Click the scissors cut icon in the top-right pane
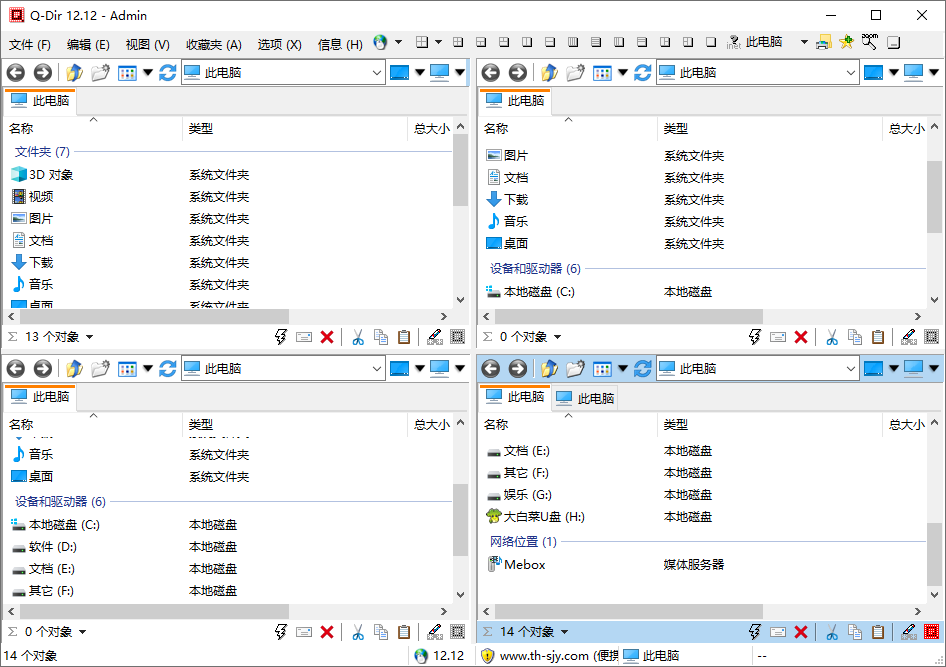This screenshot has height=667, width=946. (x=830, y=337)
